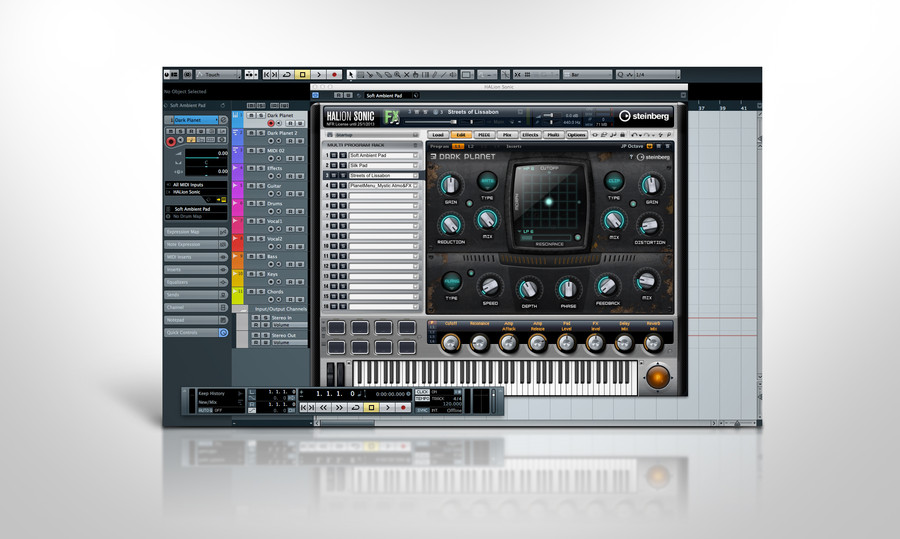The height and width of the screenshot is (539, 900).
Task: Expand the Equalizers inspector section
Action: 196,282
